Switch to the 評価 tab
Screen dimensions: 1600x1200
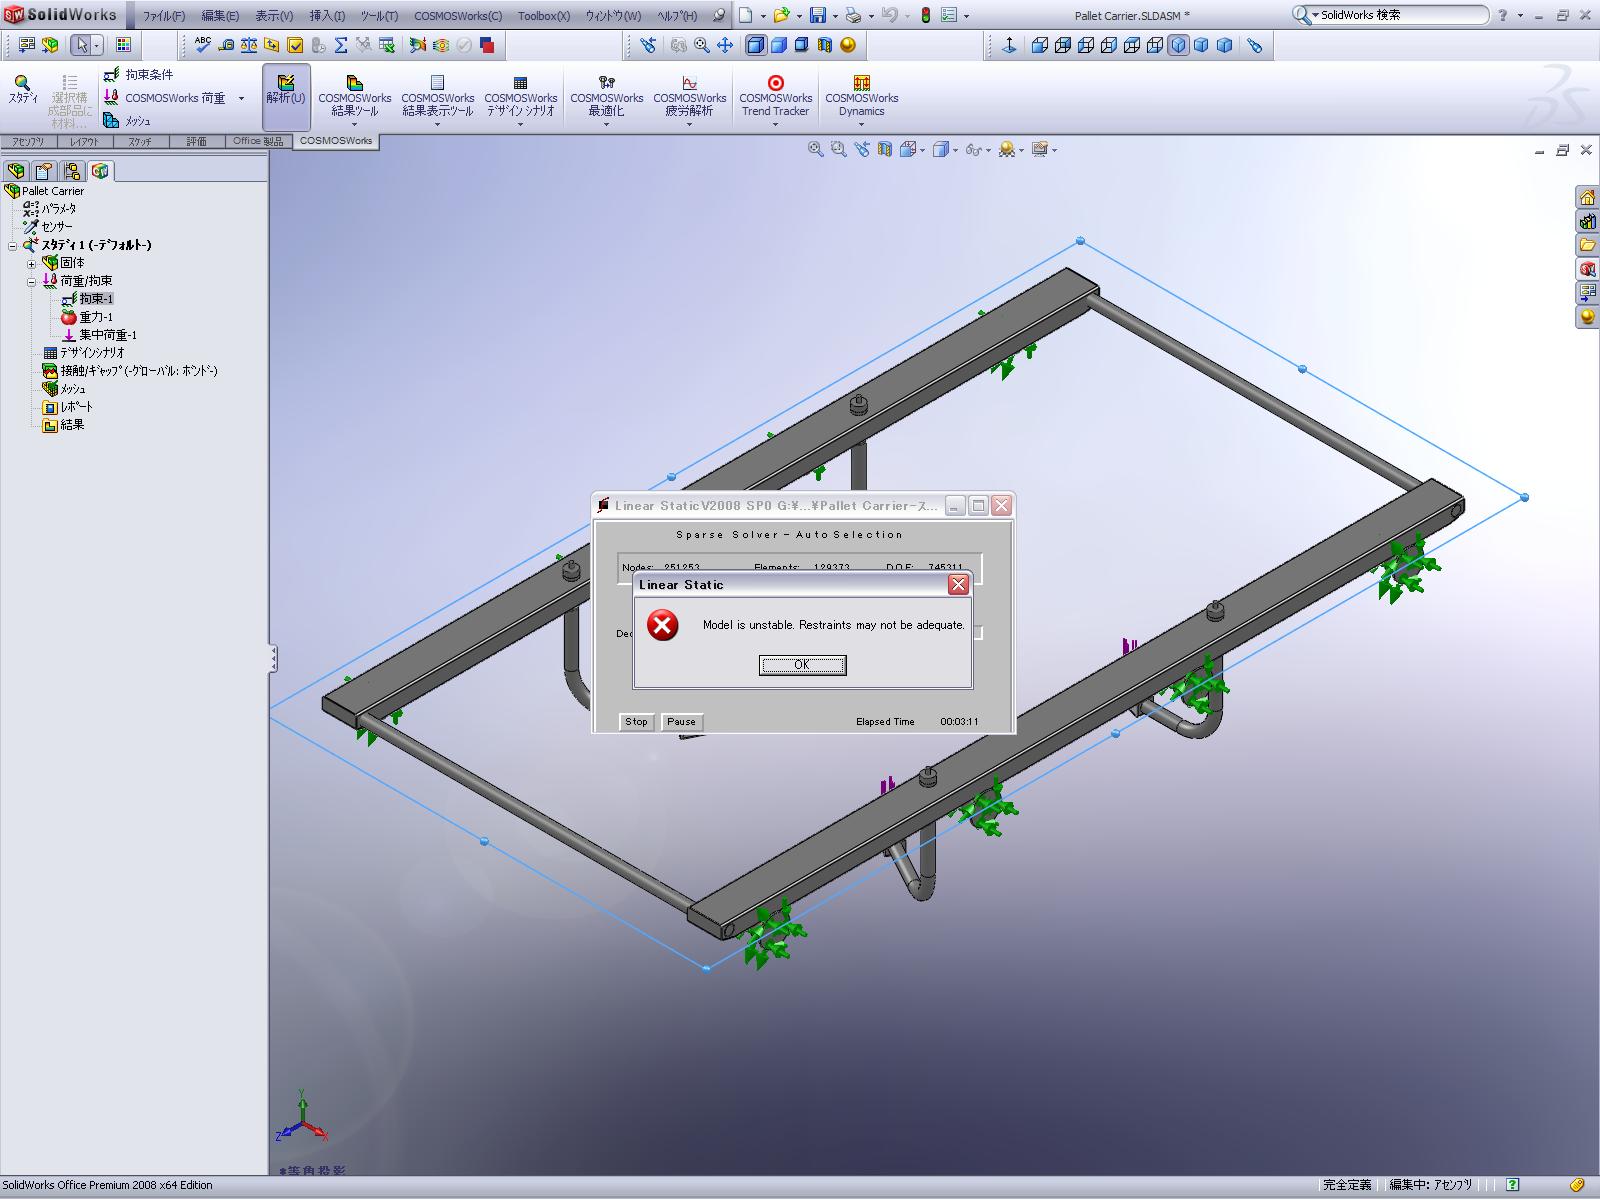196,141
